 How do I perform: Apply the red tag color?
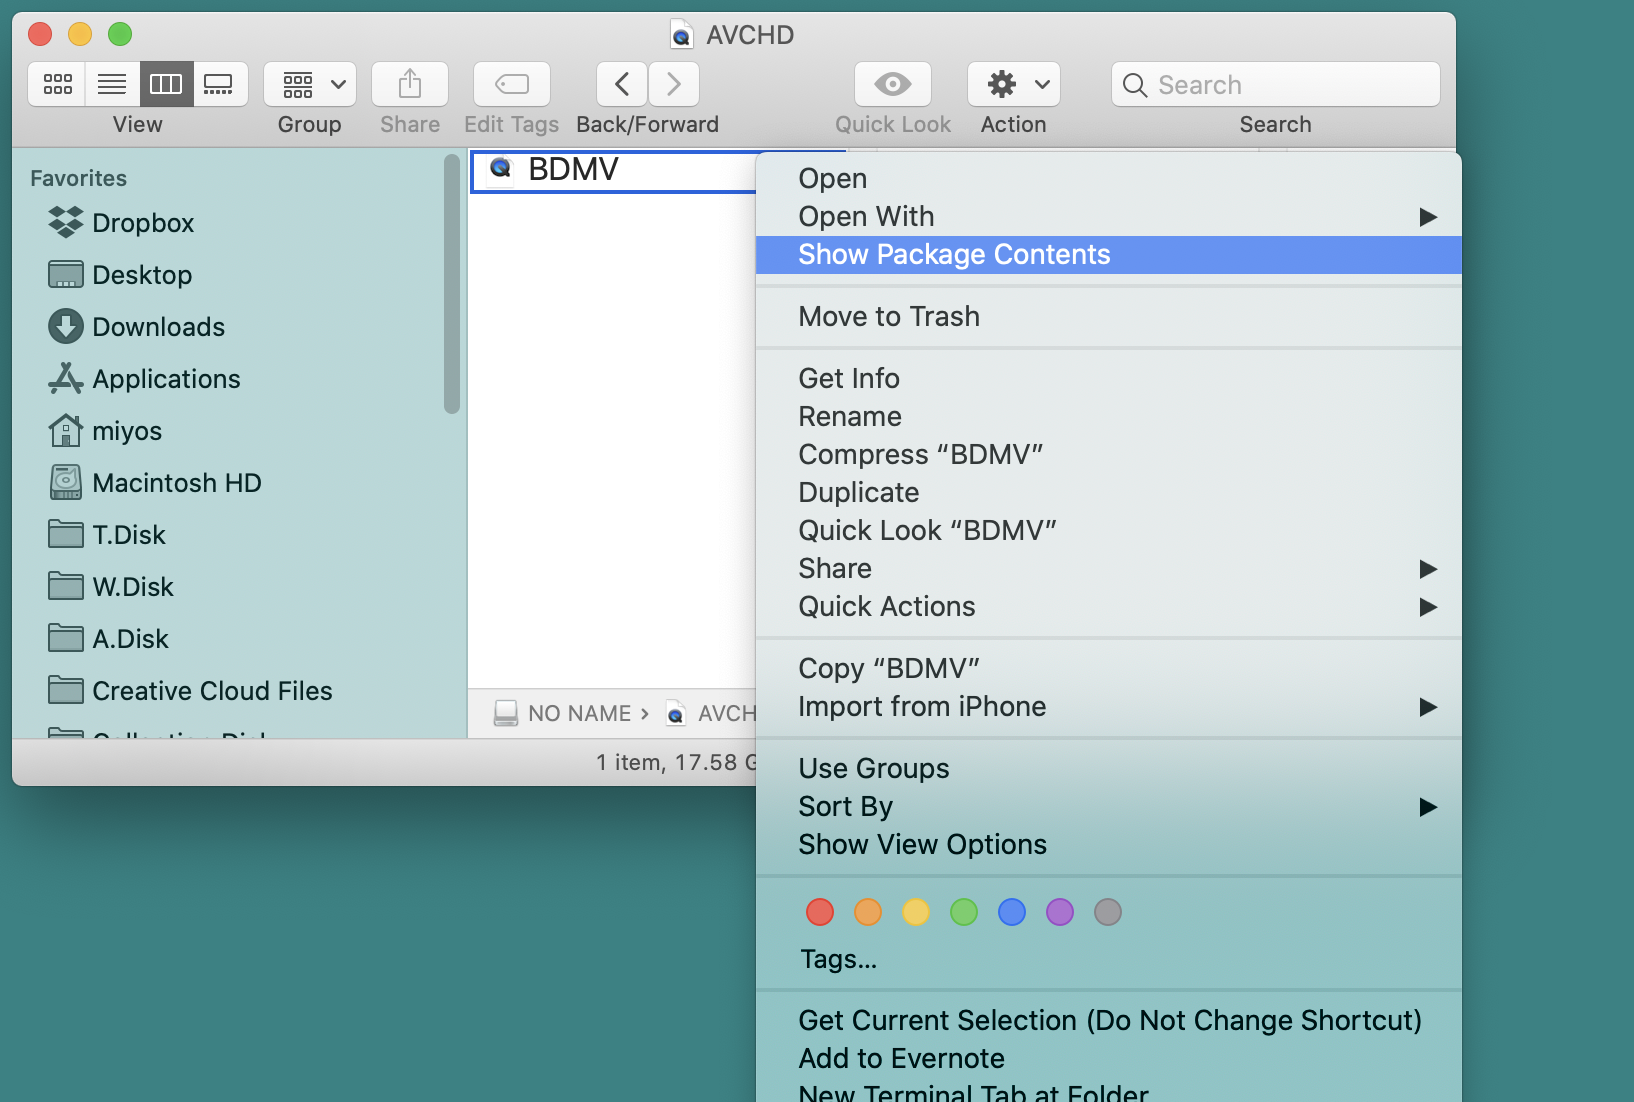[820, 912]
